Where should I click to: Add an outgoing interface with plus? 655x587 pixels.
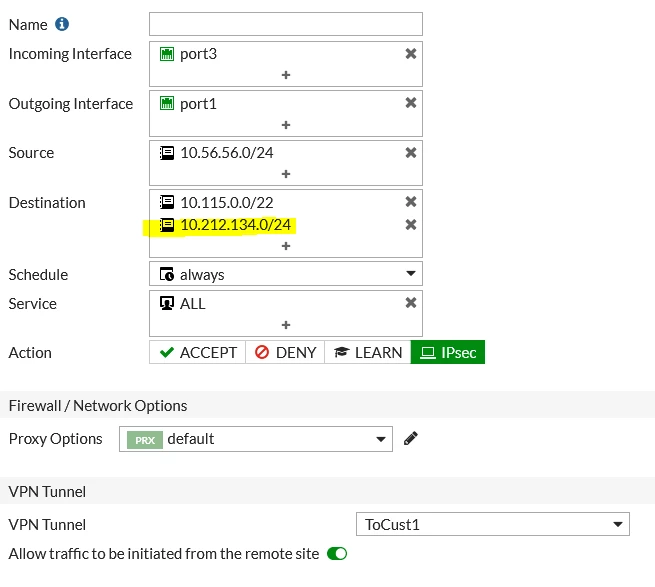tap(286, 125)
